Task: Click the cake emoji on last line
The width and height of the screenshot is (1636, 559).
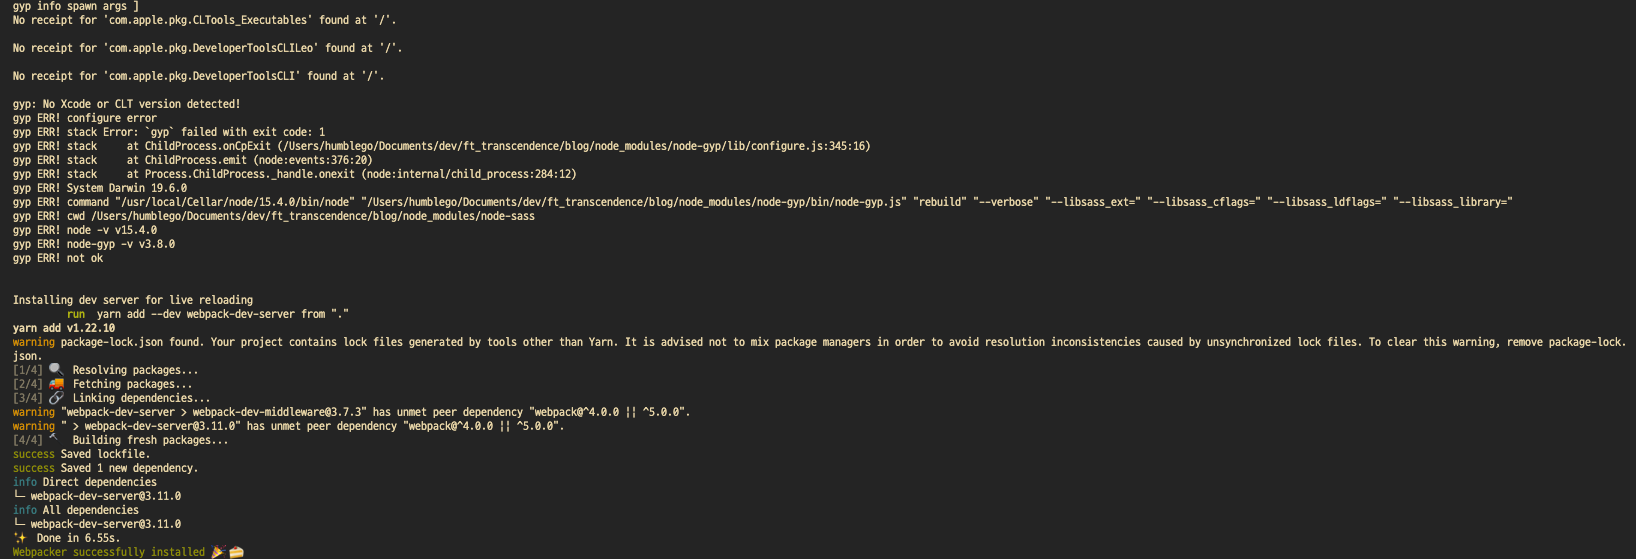Action: (x=236, y=552)
